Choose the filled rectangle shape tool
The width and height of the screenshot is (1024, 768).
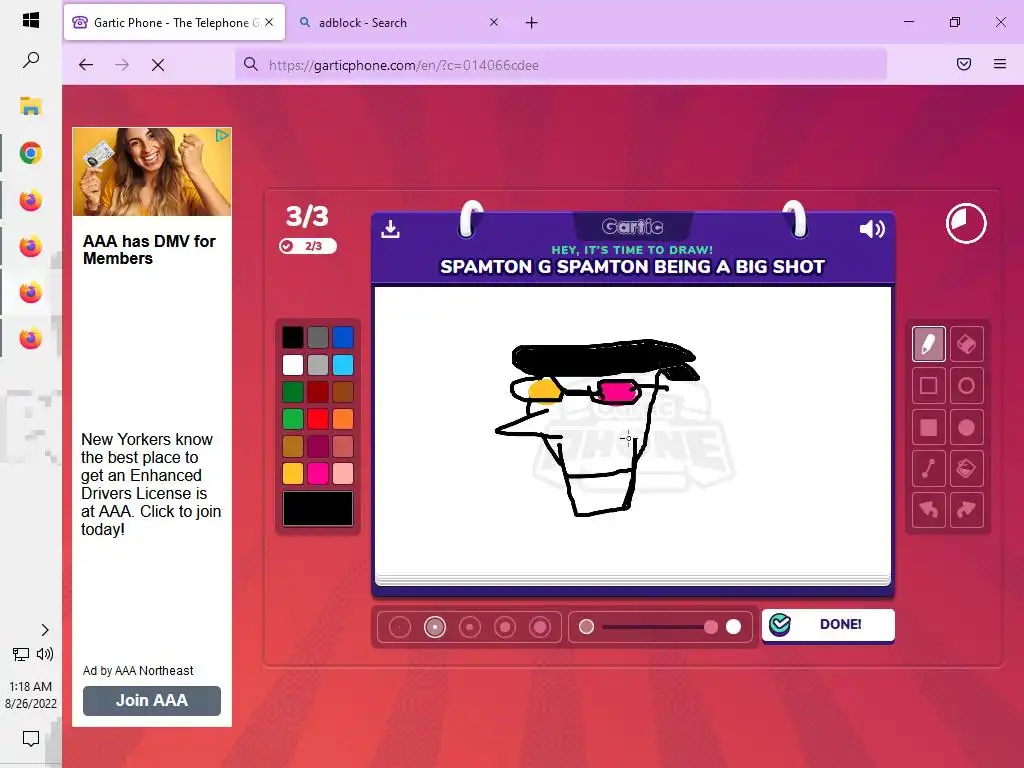click(928, 427)
